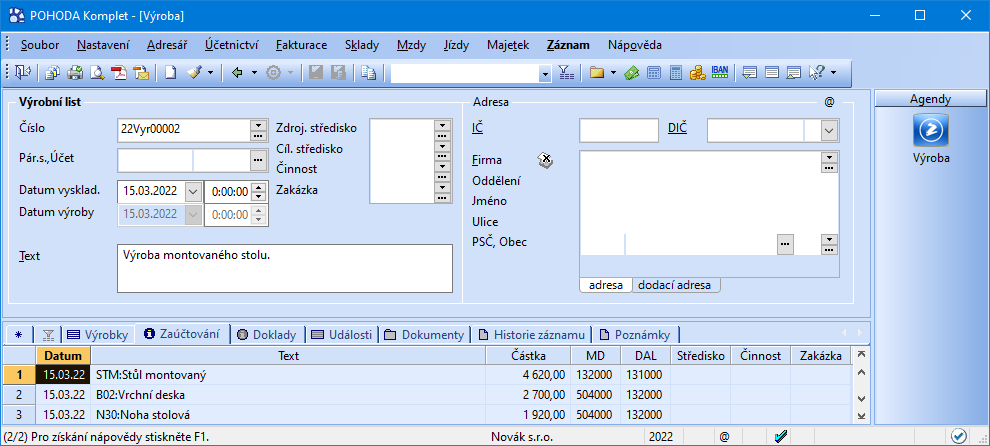Send PDF by e-mail icon

click(141, 73)
